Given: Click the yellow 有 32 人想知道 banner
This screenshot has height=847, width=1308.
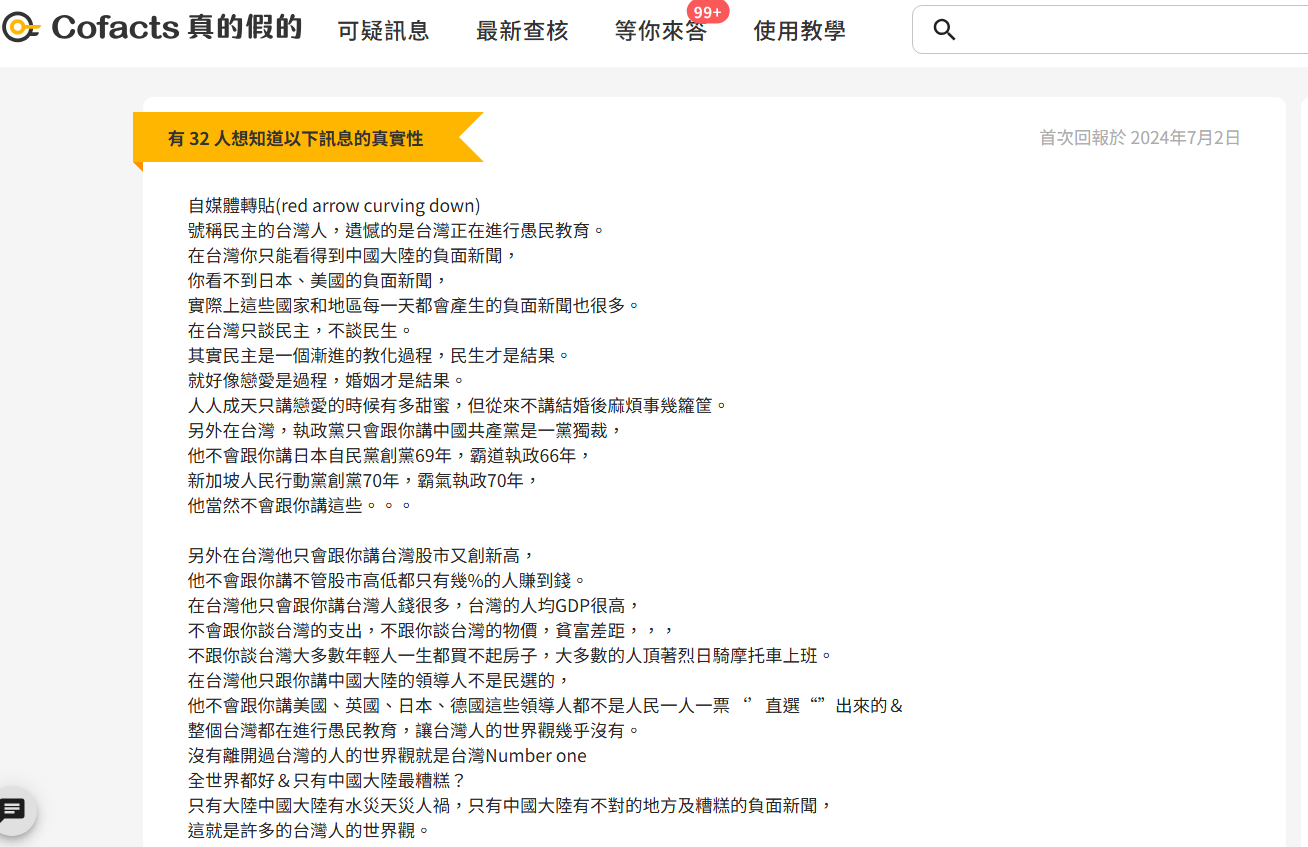Looking at the screenshot, I should click(x=296, y=138).
